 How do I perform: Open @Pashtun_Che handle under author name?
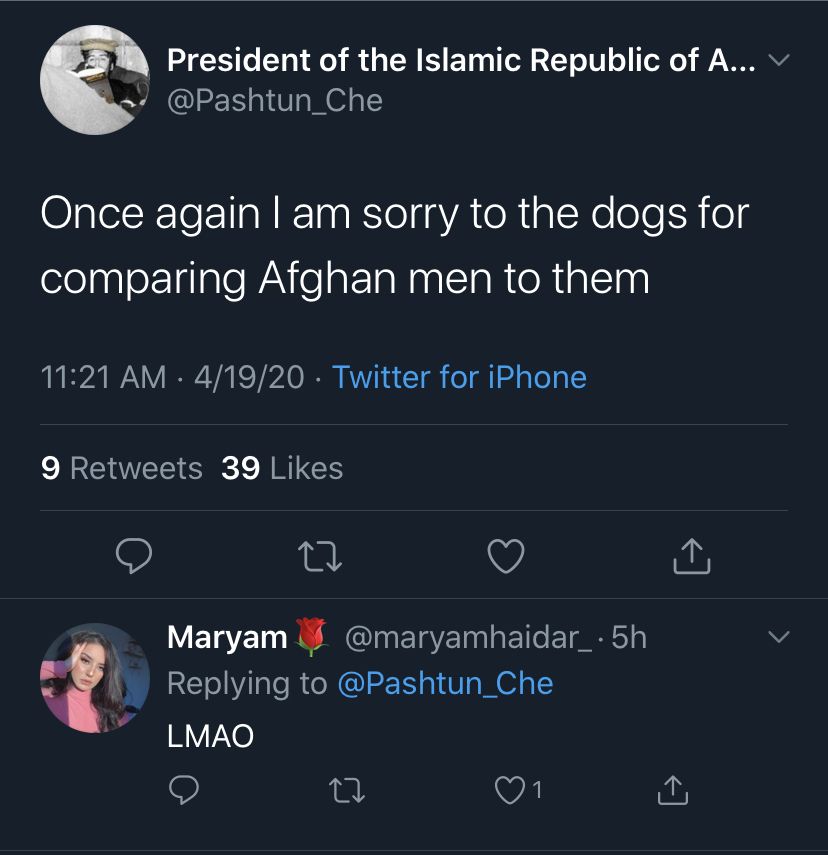(x=275, y=101)
